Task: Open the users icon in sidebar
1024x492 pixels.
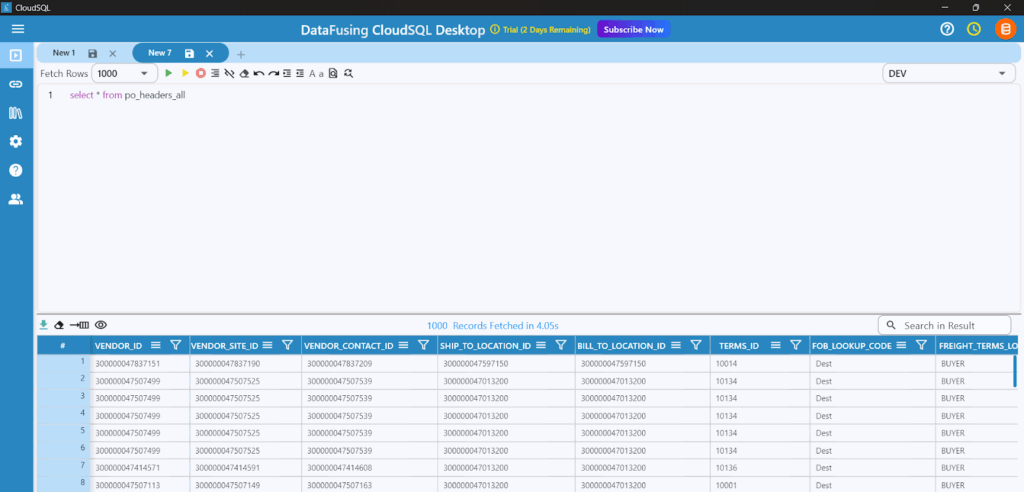Action: (x=16, y=199)
